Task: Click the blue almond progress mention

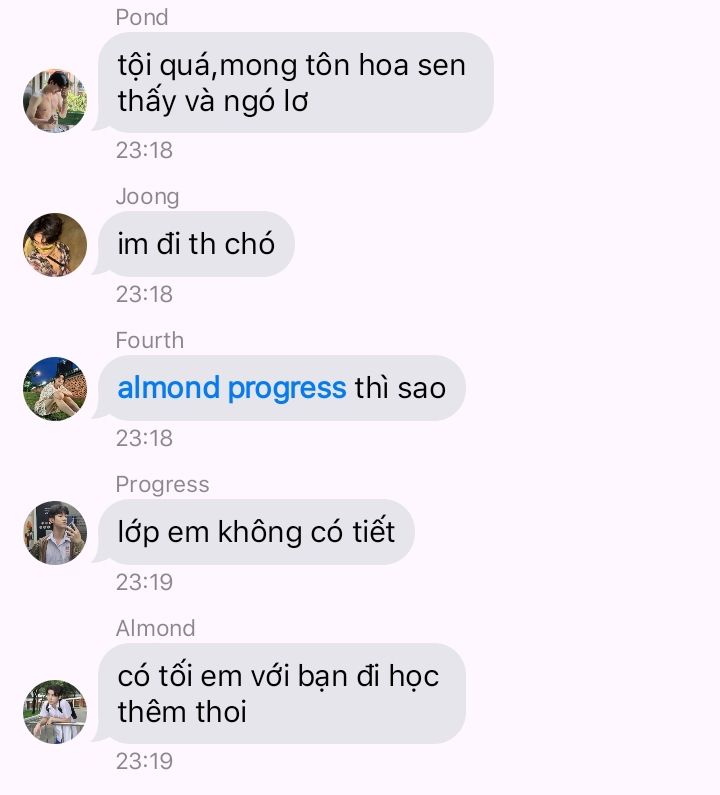Action: click(232, 389)
